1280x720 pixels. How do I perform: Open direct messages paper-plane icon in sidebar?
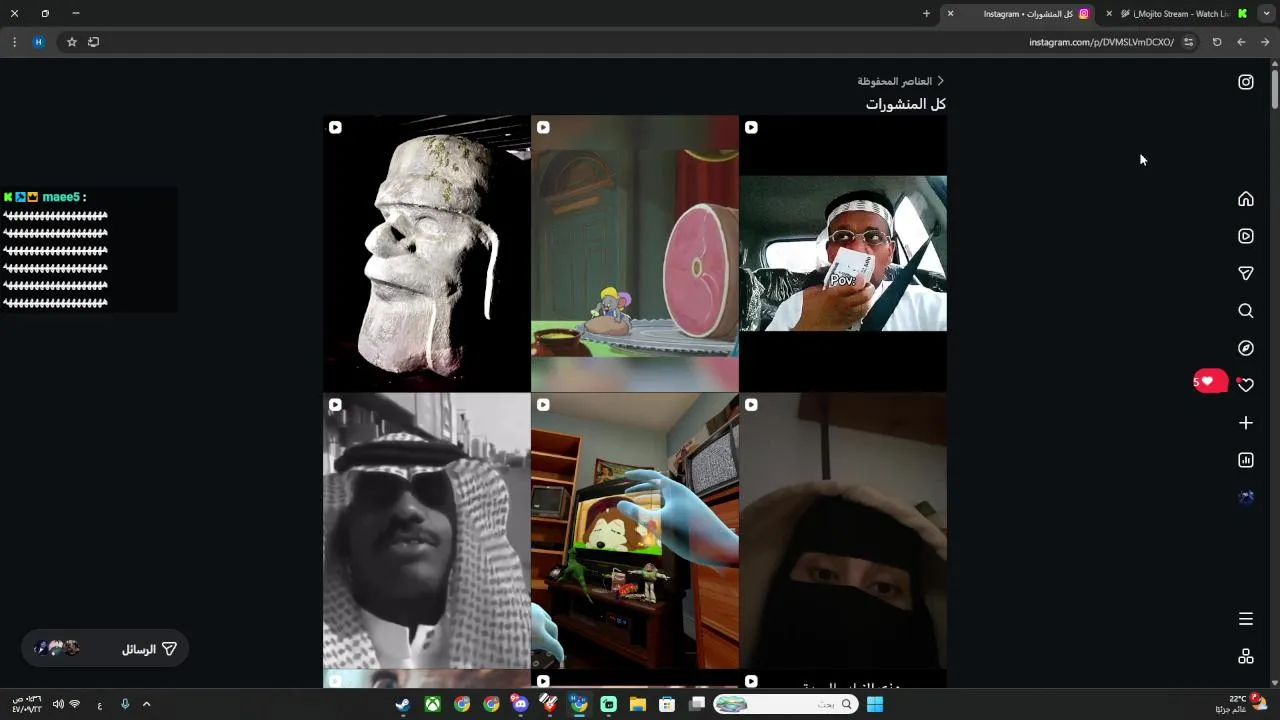click(x=1246, y=273)
